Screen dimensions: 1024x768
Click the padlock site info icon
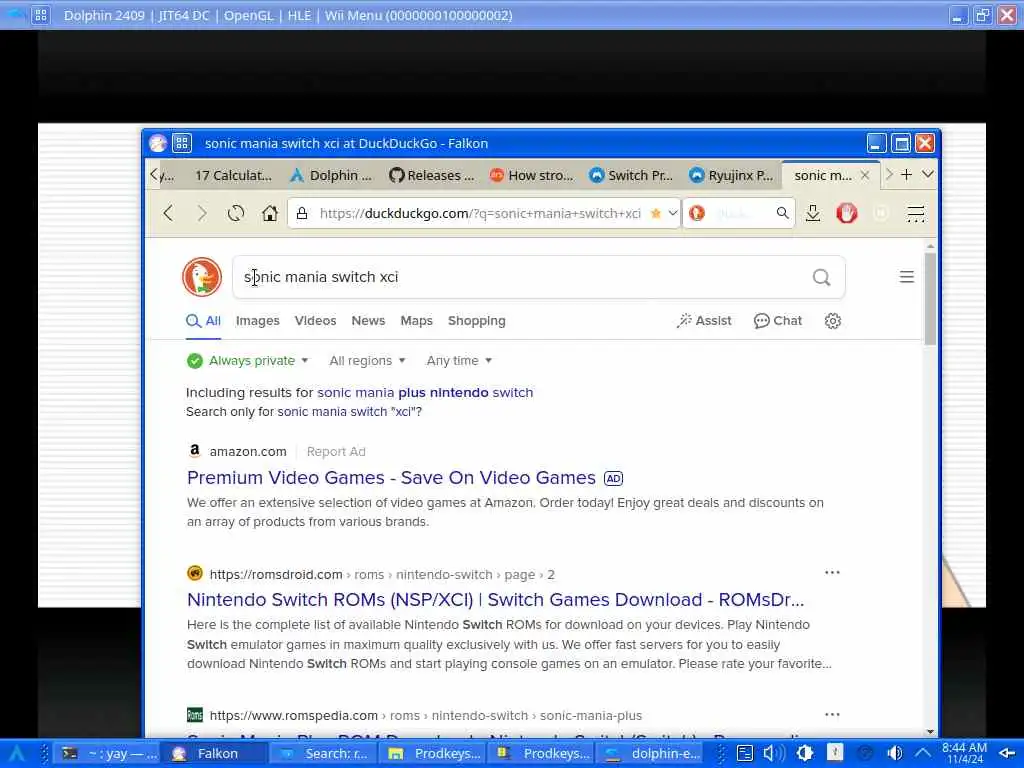302,213
